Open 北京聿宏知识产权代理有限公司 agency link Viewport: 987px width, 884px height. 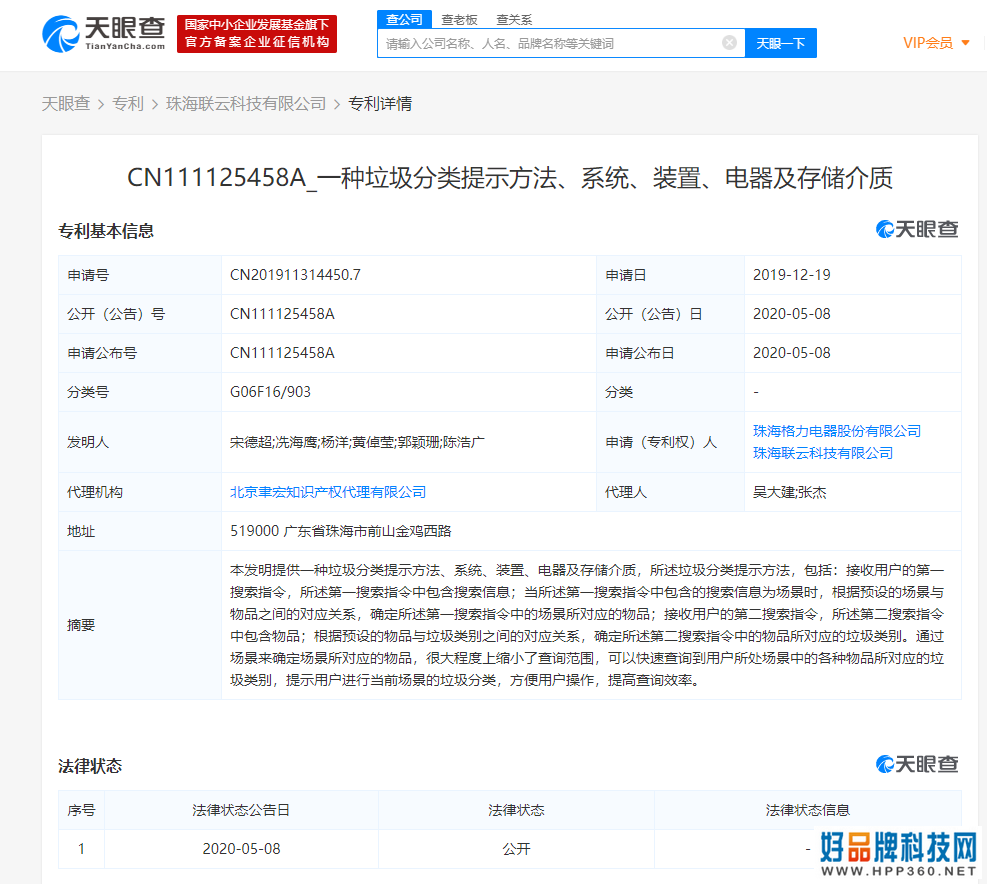(x=328, y=492)
